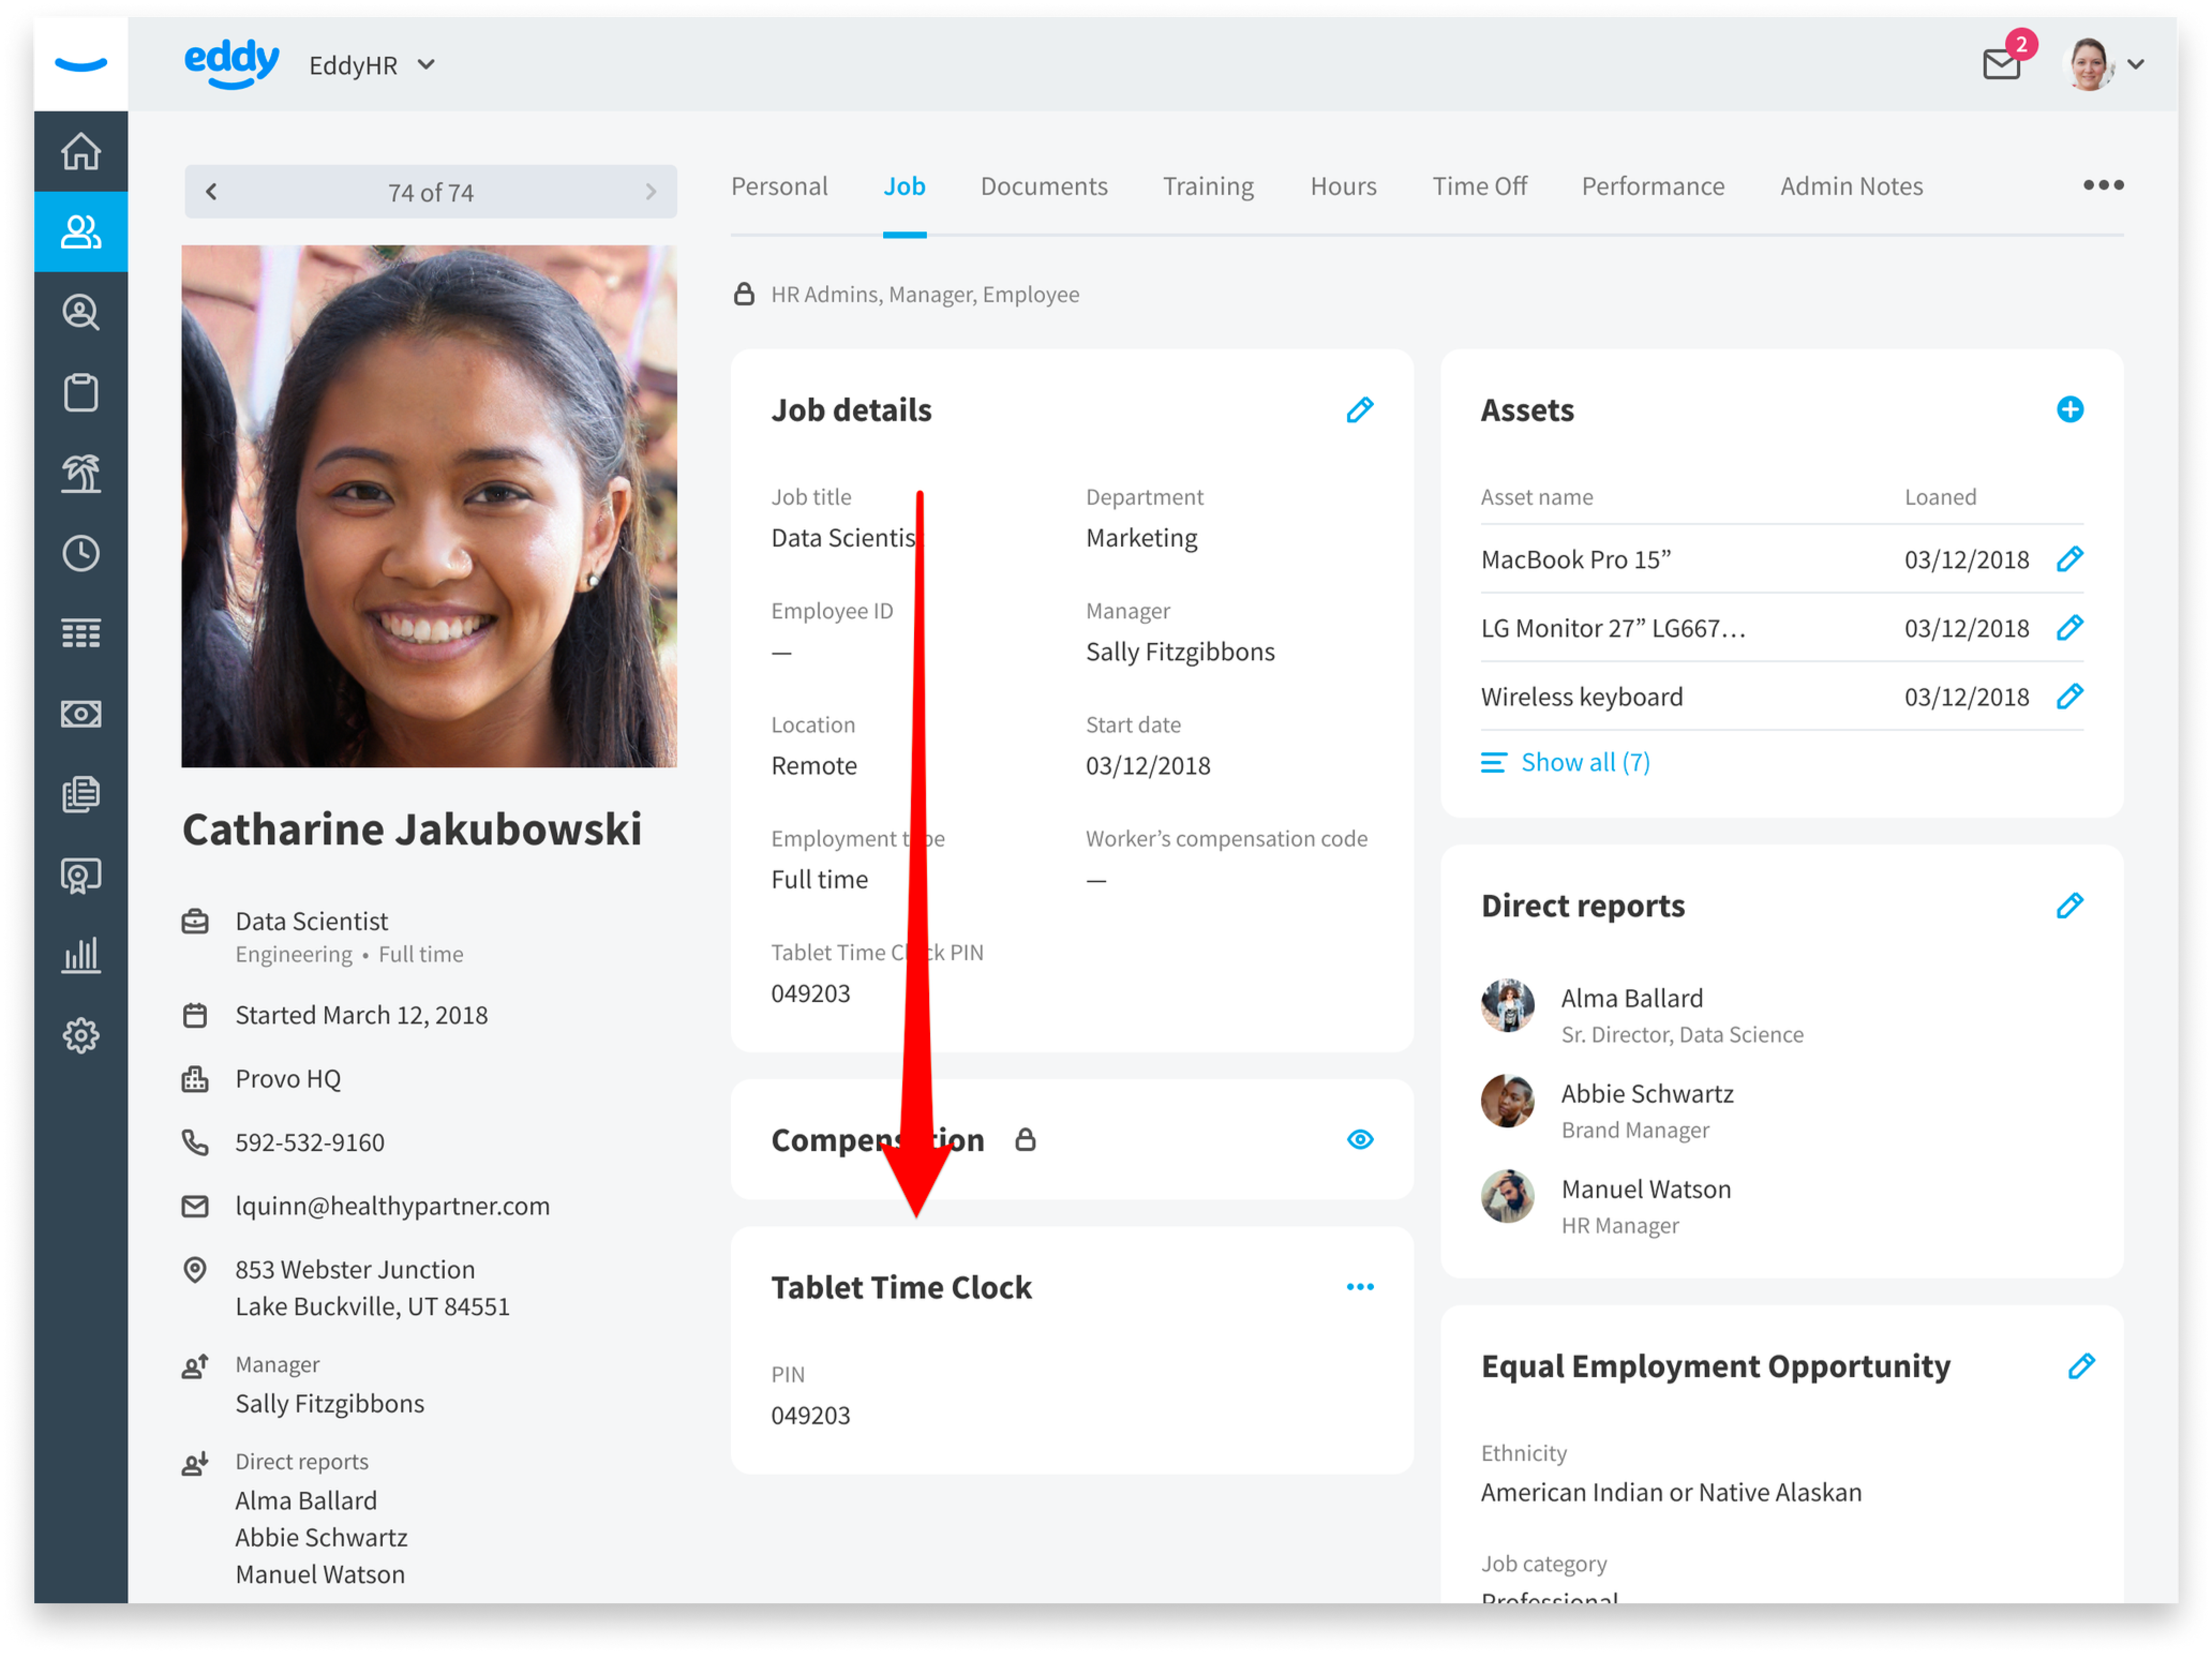
Task: Open Tablet Time Clock options menu
Action: click(x=1360, y=1287)
